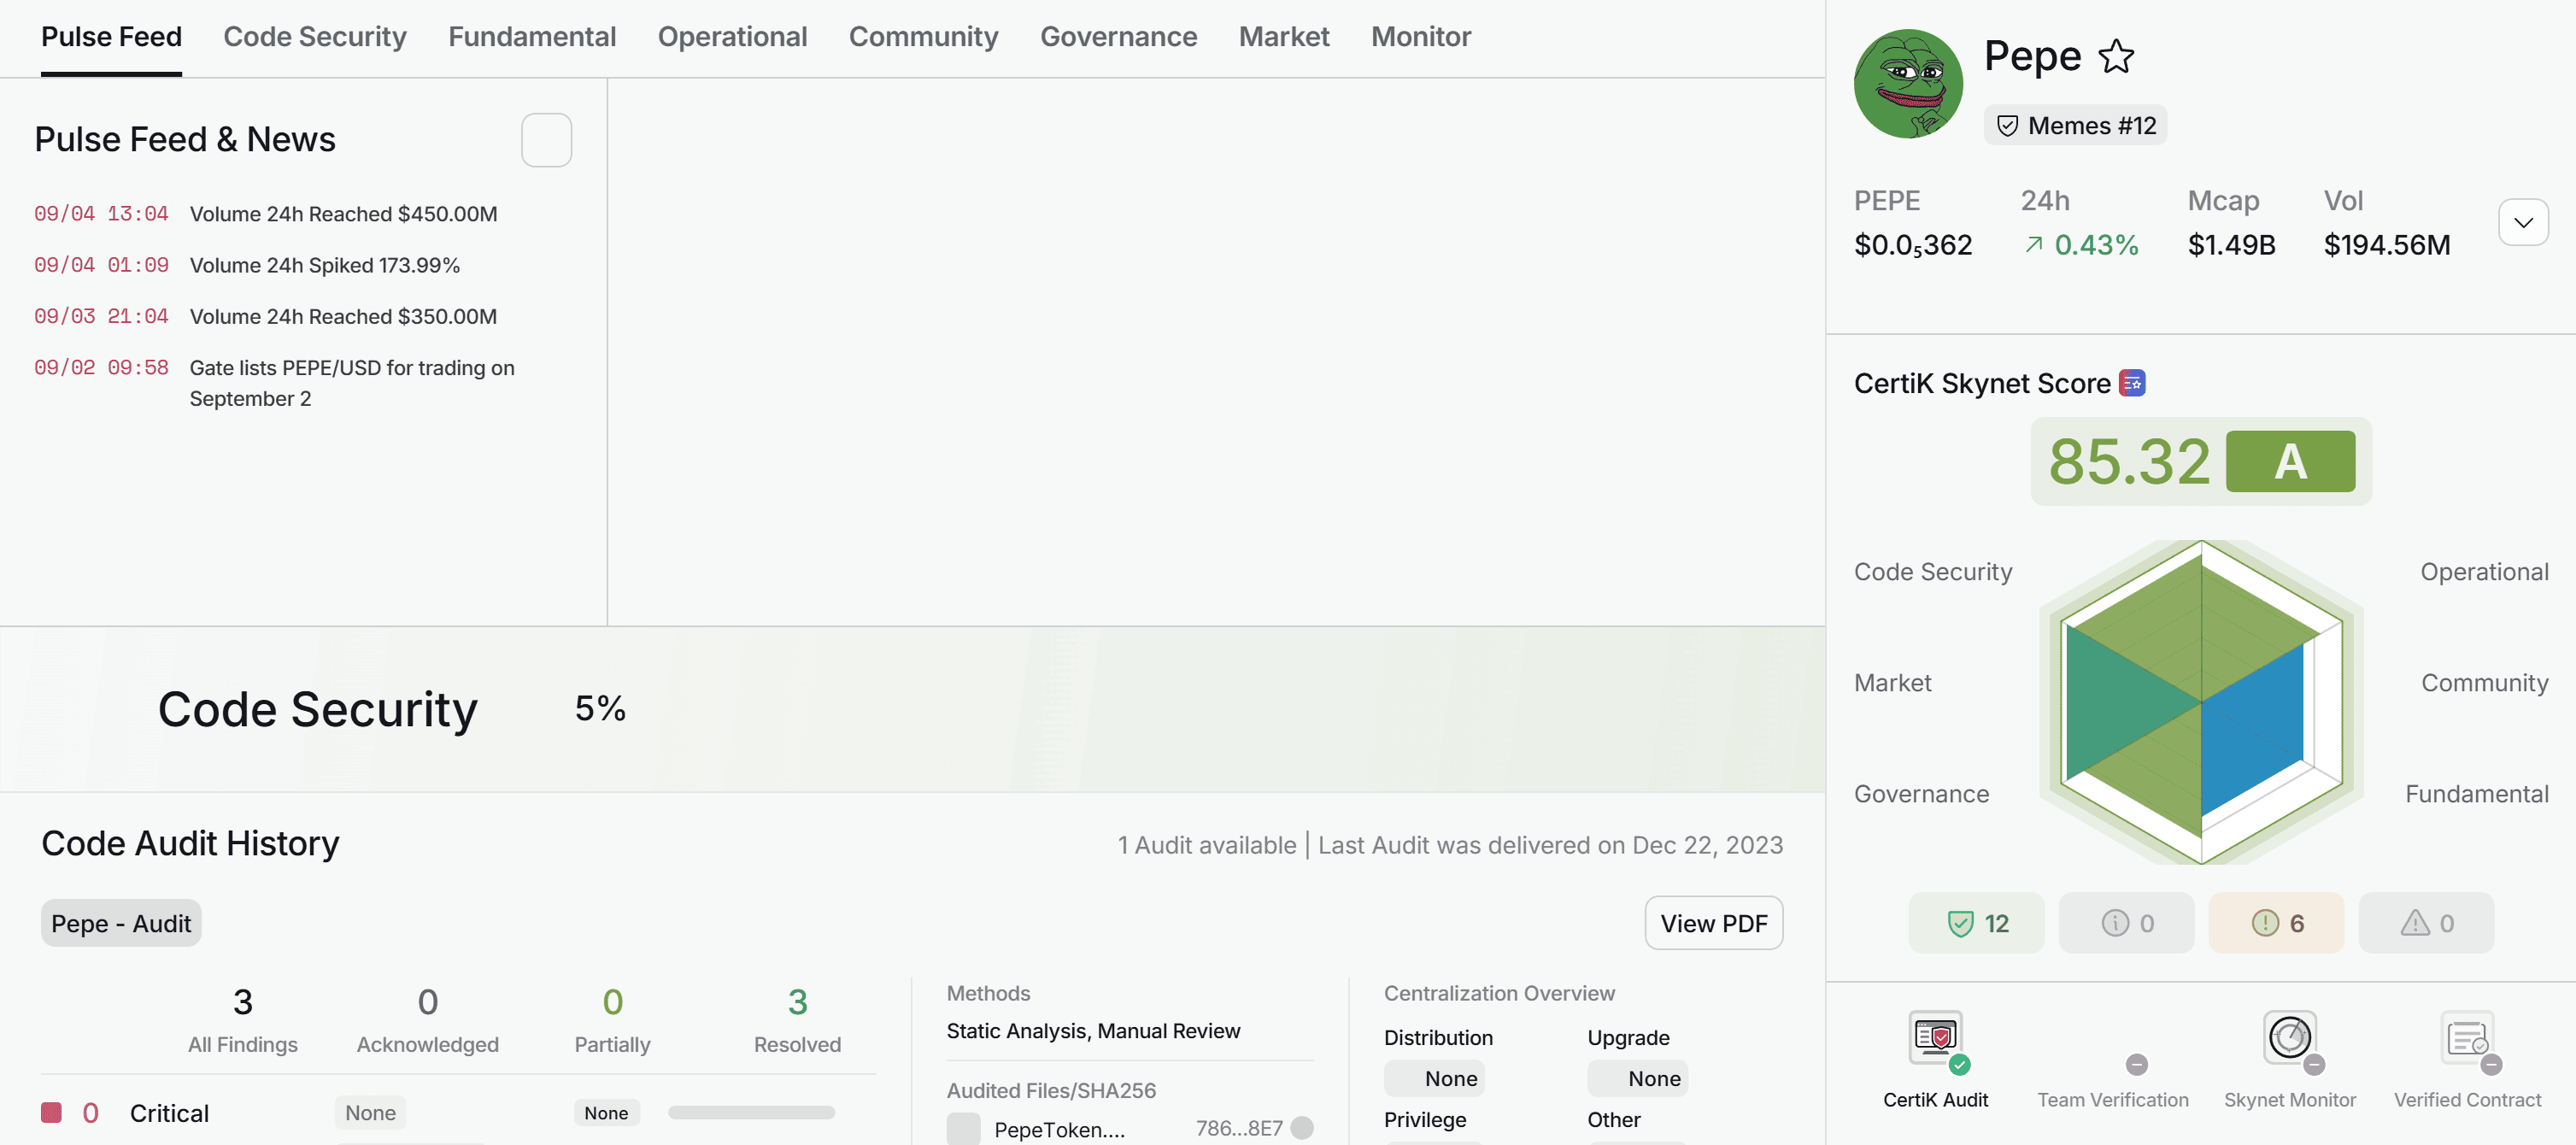Click the Skynet radar hexagon chart
Image resolution: width=2576 pixels, height=1145 pixels.
click(x=2201, y=702)
